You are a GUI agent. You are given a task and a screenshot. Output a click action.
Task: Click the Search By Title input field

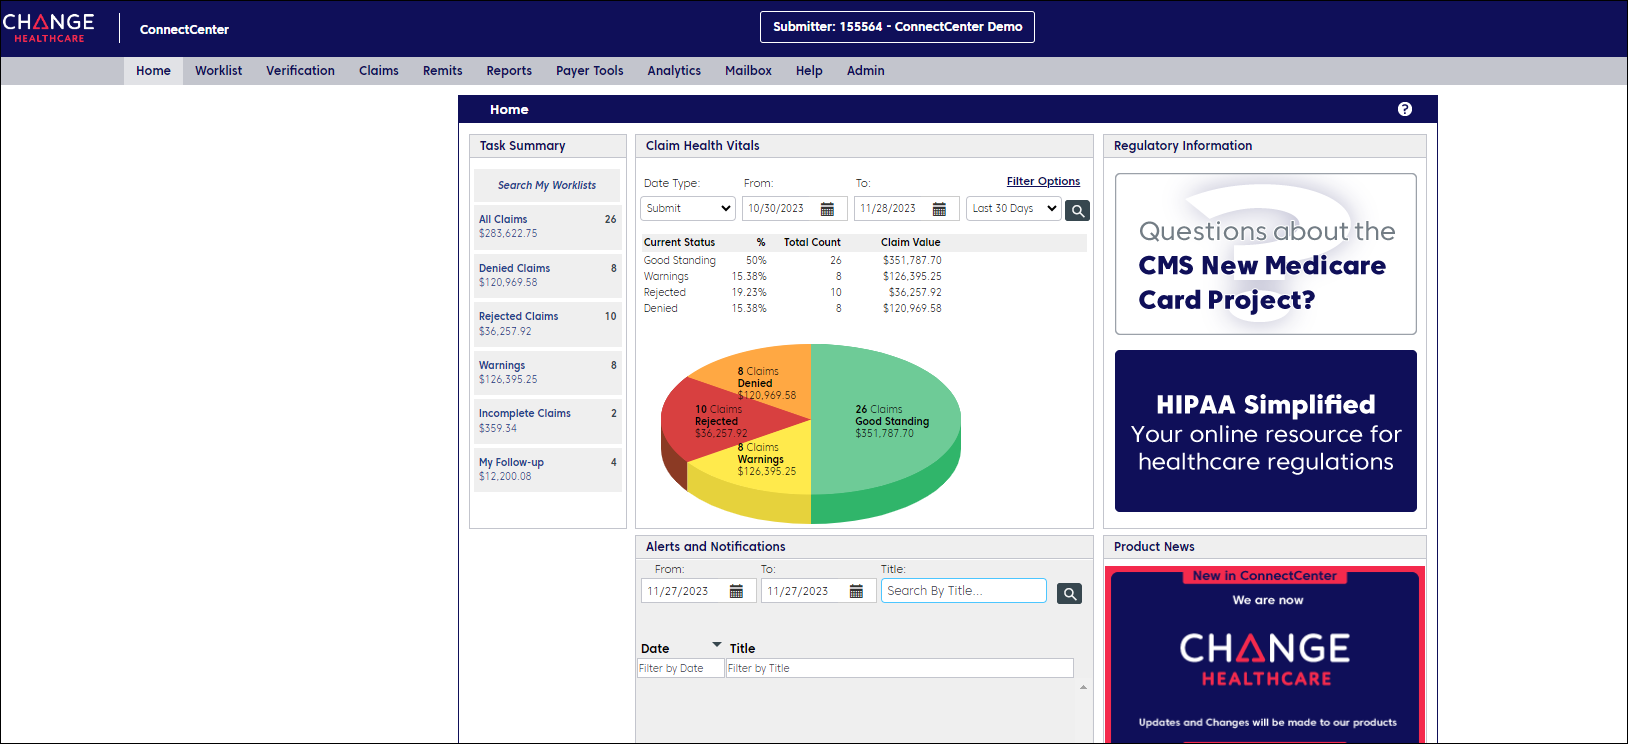point(963,591)
